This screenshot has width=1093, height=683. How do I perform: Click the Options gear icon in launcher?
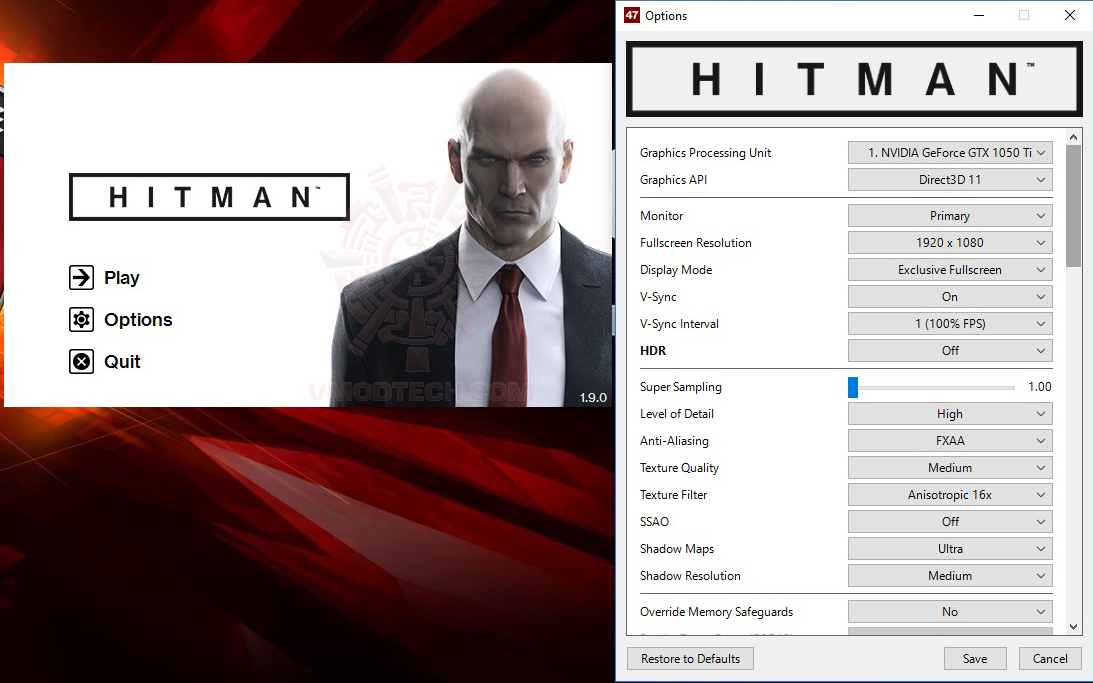(x=82, y=319)
